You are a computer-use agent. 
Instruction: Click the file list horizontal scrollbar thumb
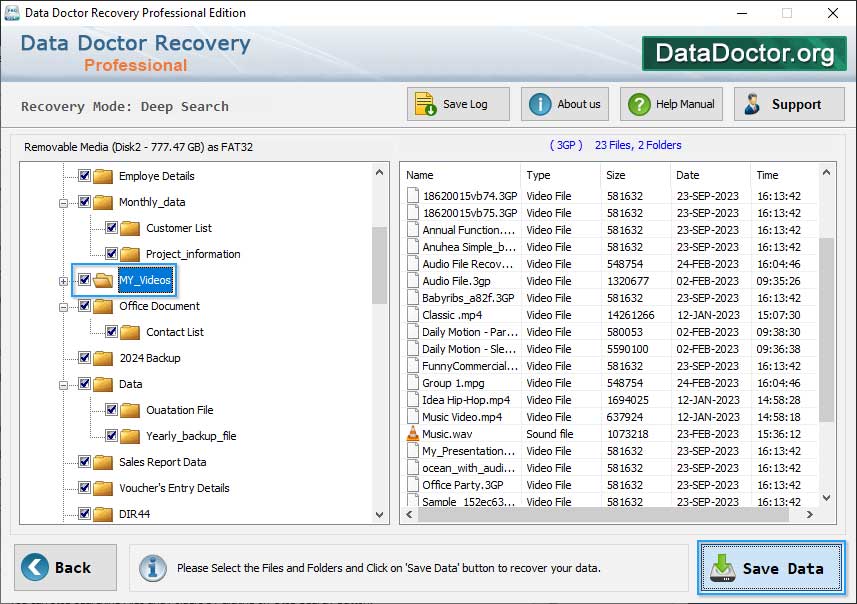603,514
